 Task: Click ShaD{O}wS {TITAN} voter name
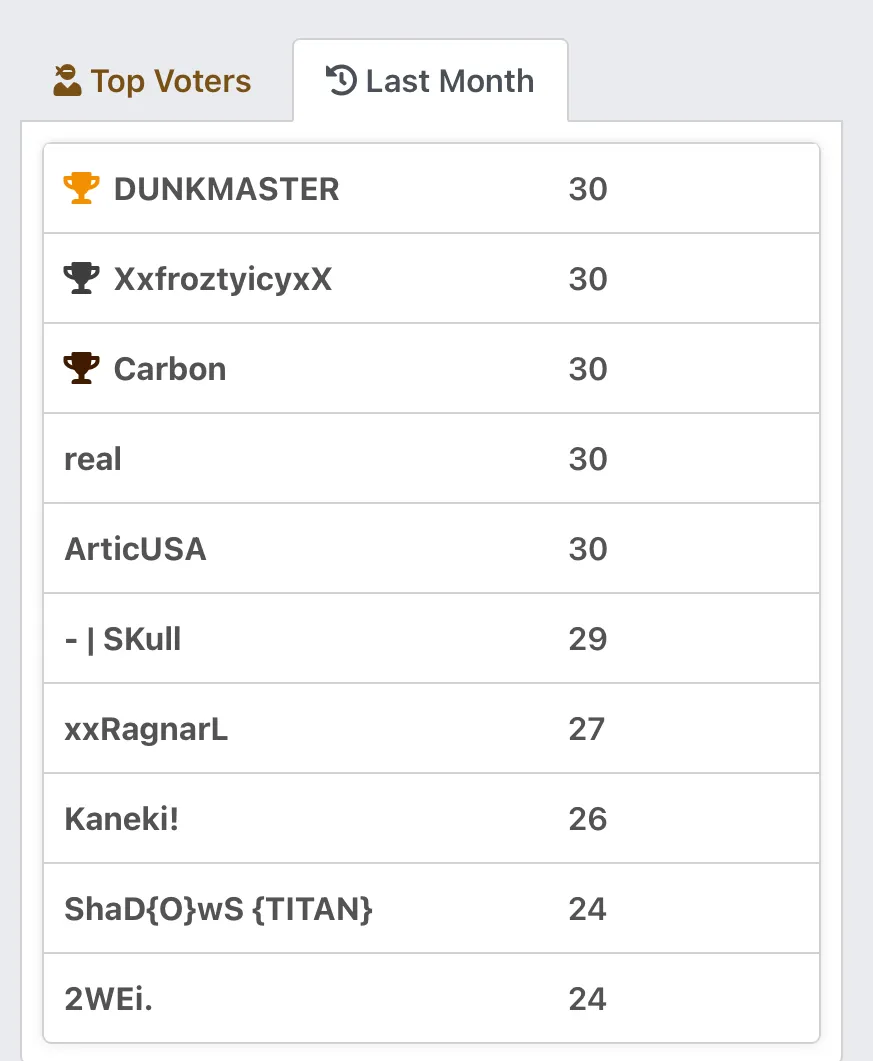[218, 909]
